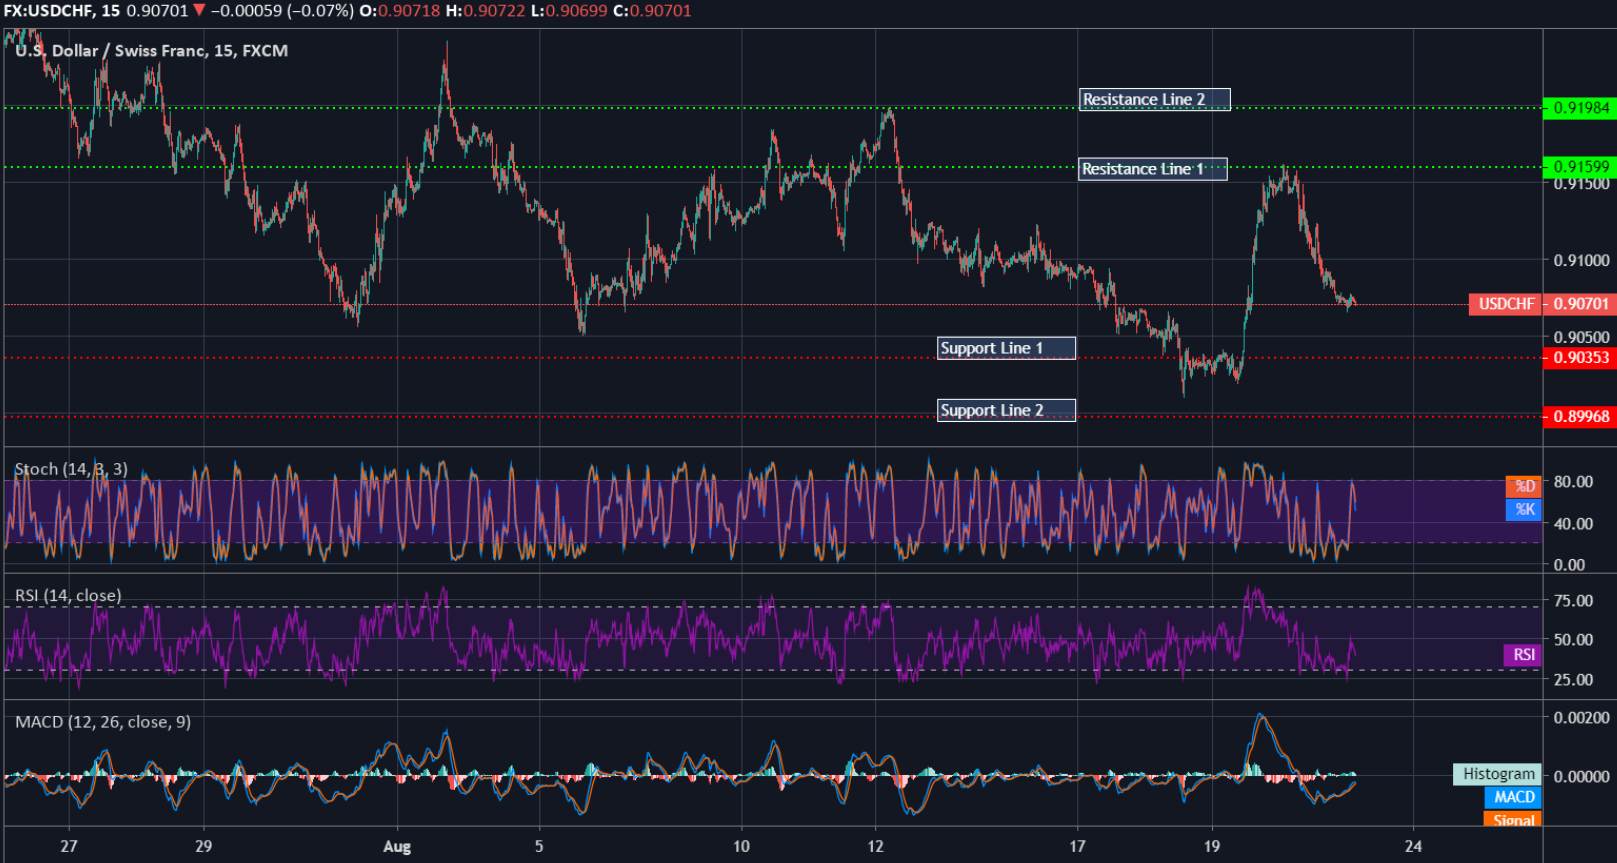Click the C:0.90701 close value in header
1617x863 pixels.
(652, 11)
